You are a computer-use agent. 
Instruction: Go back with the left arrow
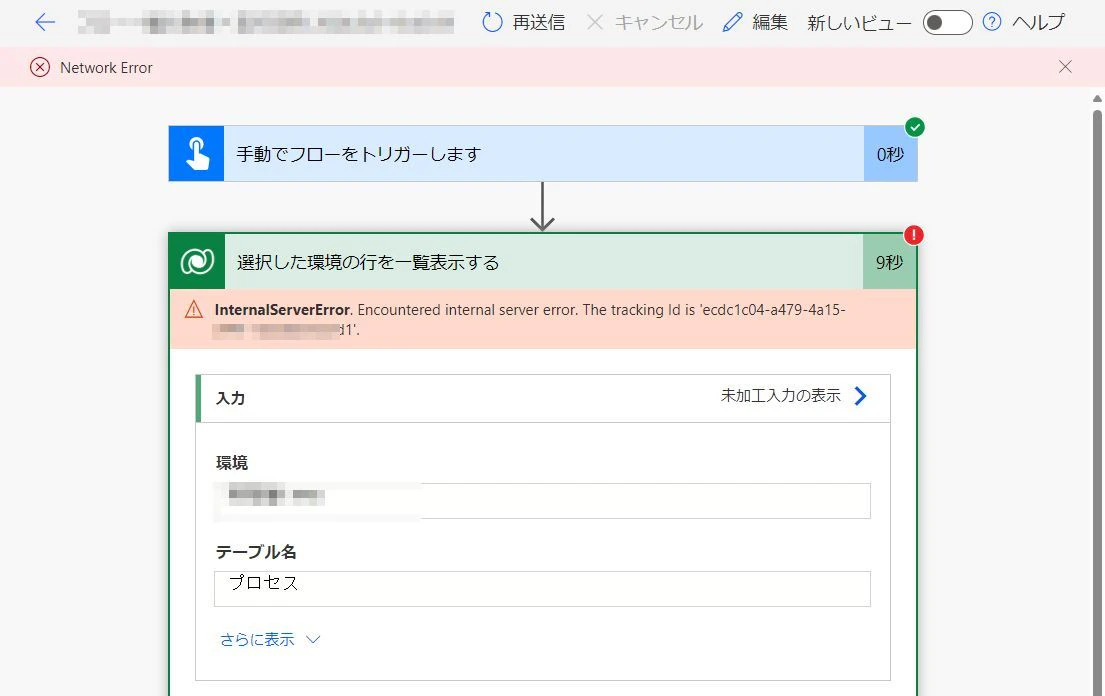coord(44,23)
